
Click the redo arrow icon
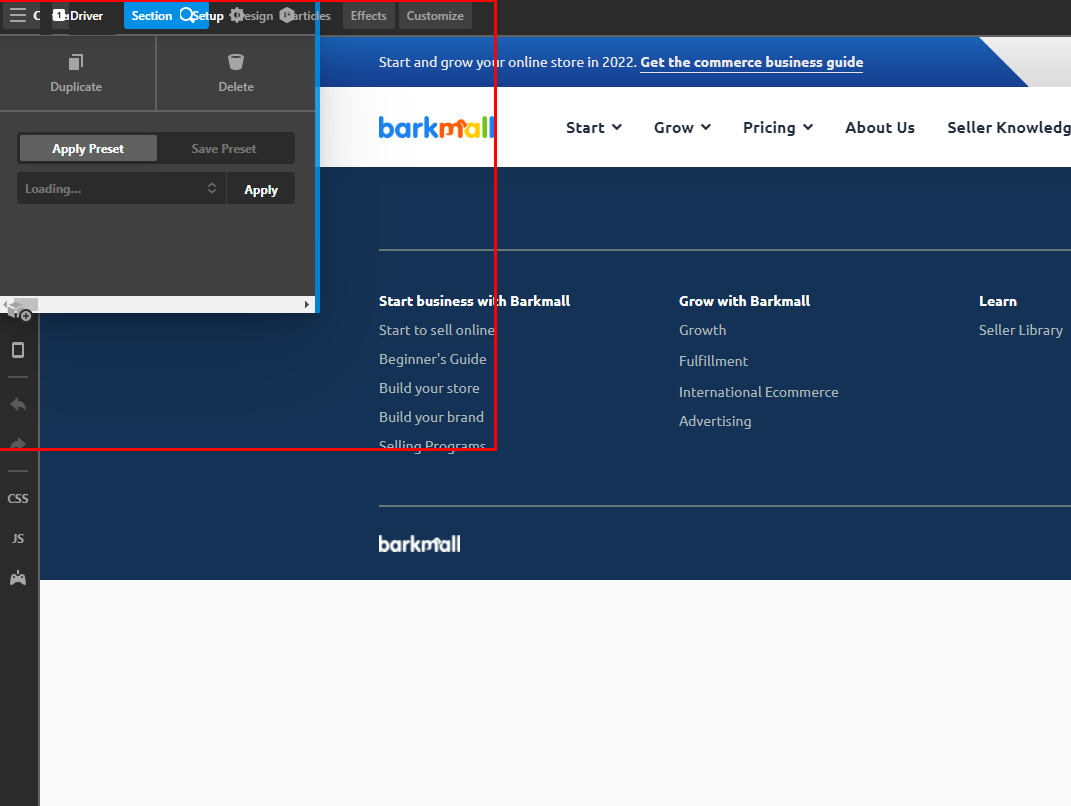(x=18, y=444)
